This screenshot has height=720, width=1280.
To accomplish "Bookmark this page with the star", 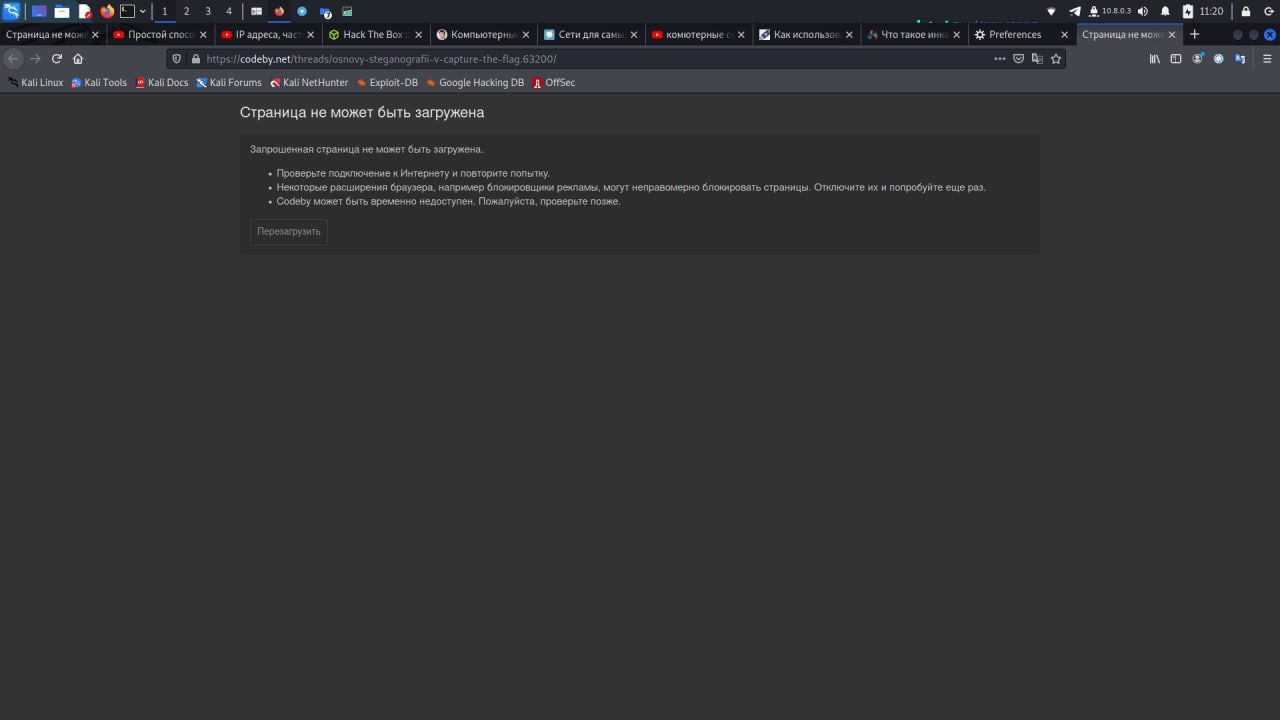I will point(1055,59).
